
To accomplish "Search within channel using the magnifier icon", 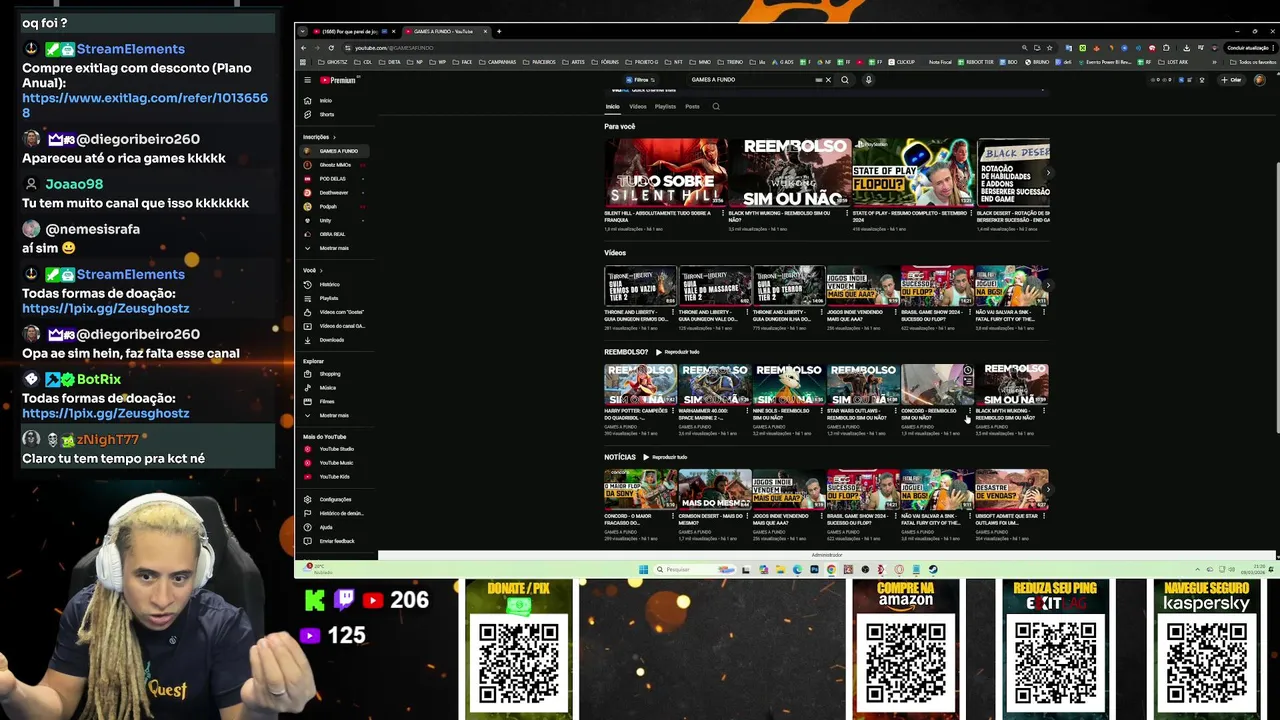I will pos(716,106).
